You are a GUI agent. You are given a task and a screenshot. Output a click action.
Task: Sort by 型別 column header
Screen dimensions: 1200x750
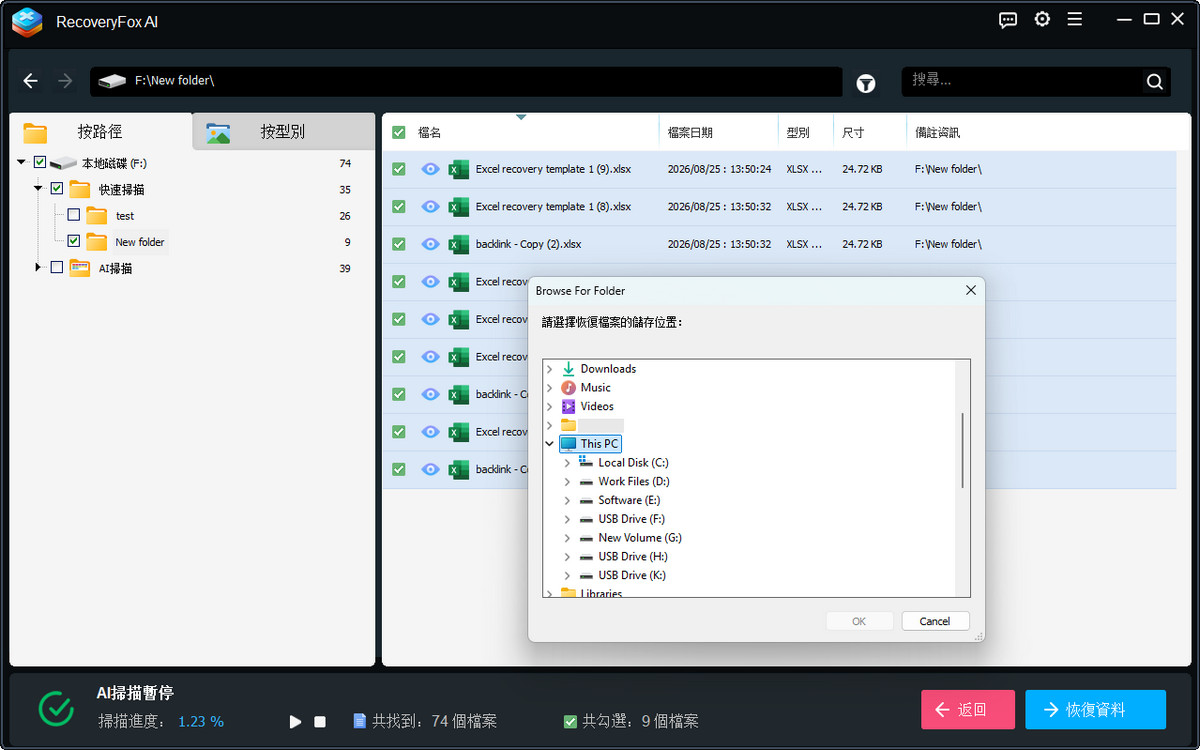coord(806,132)
